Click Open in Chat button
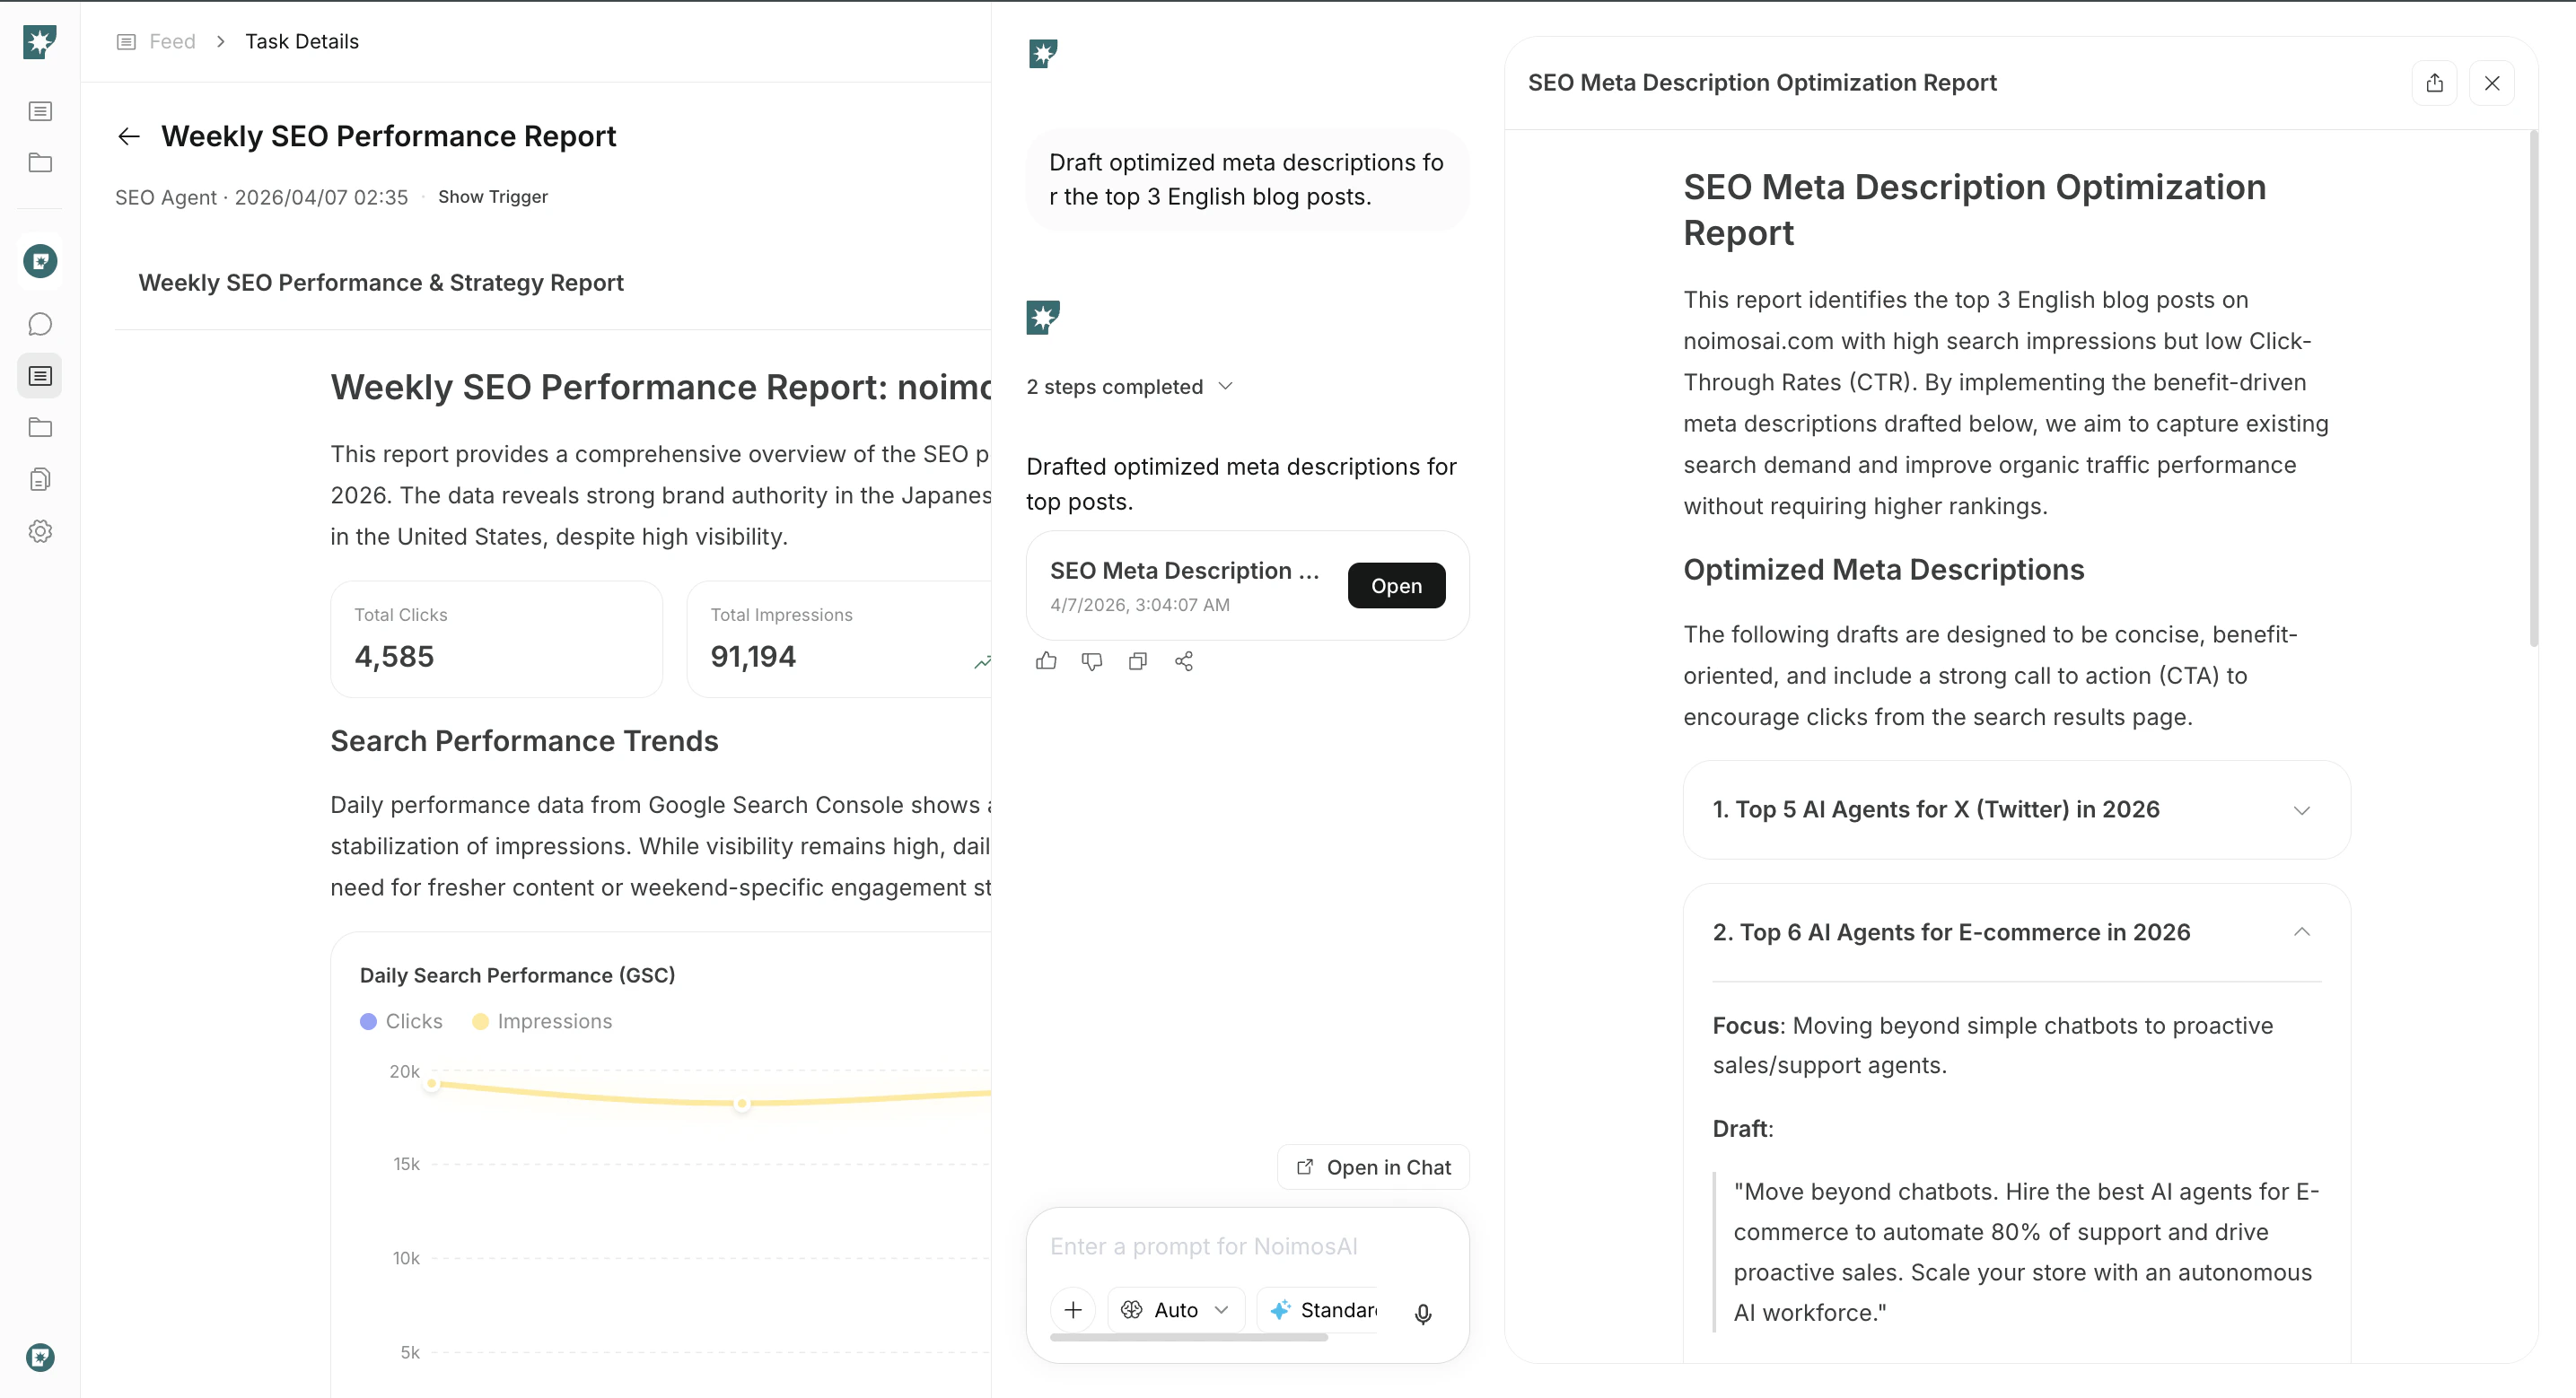The height and width of the screenshot is (1398, 2576). [x=1374, y=1167]
